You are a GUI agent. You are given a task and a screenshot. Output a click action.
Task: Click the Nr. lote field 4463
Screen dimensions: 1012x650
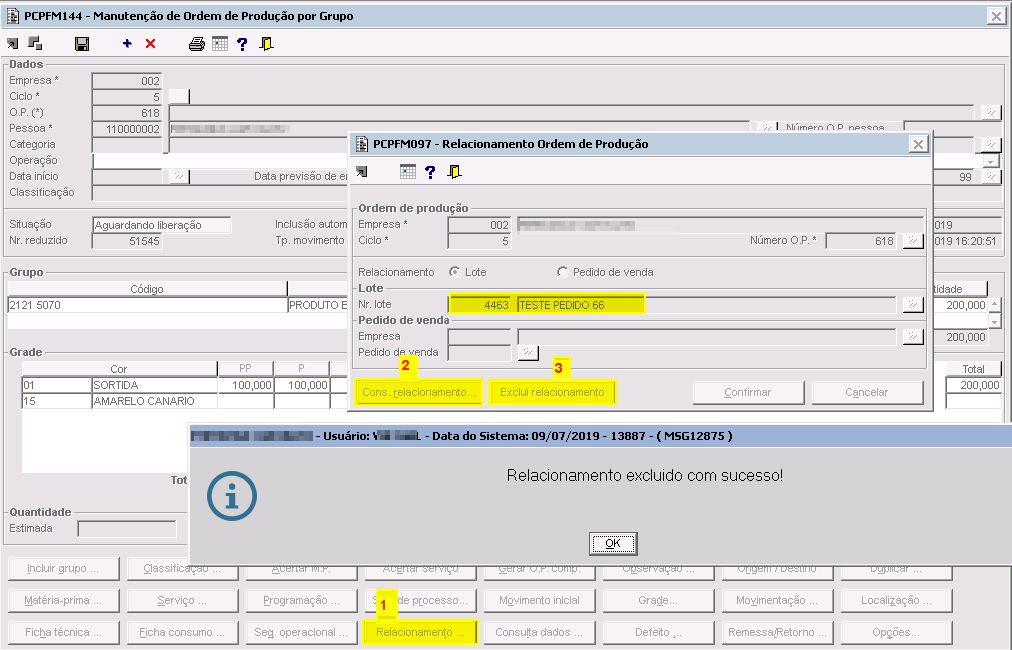tap(480, 305)
